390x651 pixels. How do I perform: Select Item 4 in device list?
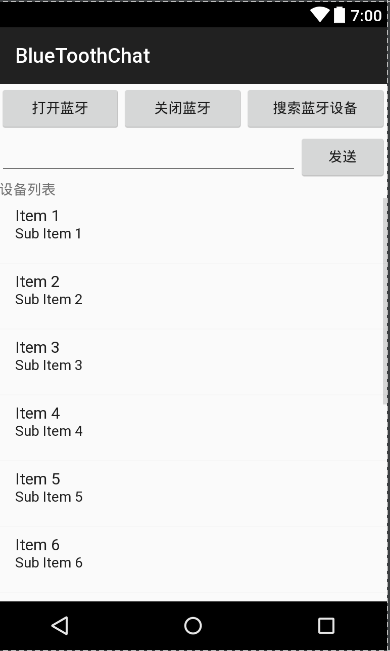193,428
